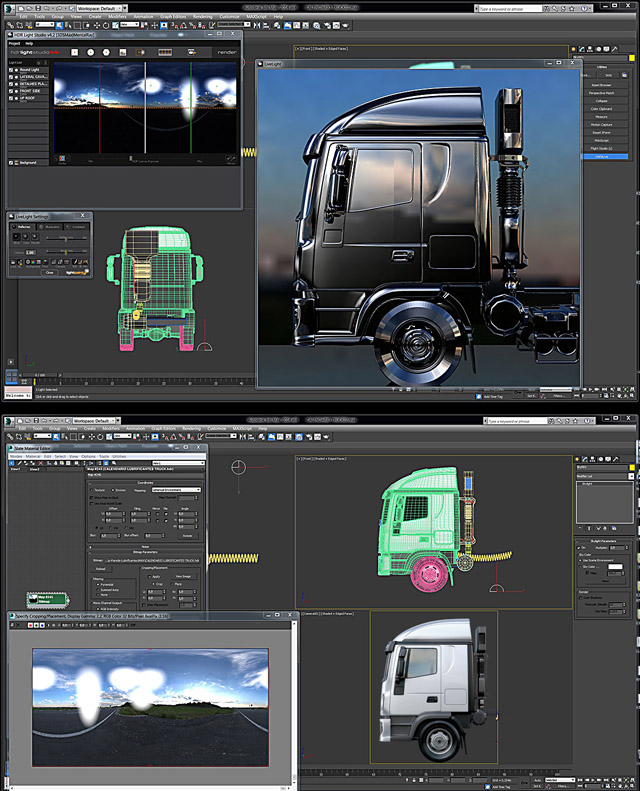Click the red X delete icon in Slate Material Editor
The image size is (640, 791).
pos(41,463)
